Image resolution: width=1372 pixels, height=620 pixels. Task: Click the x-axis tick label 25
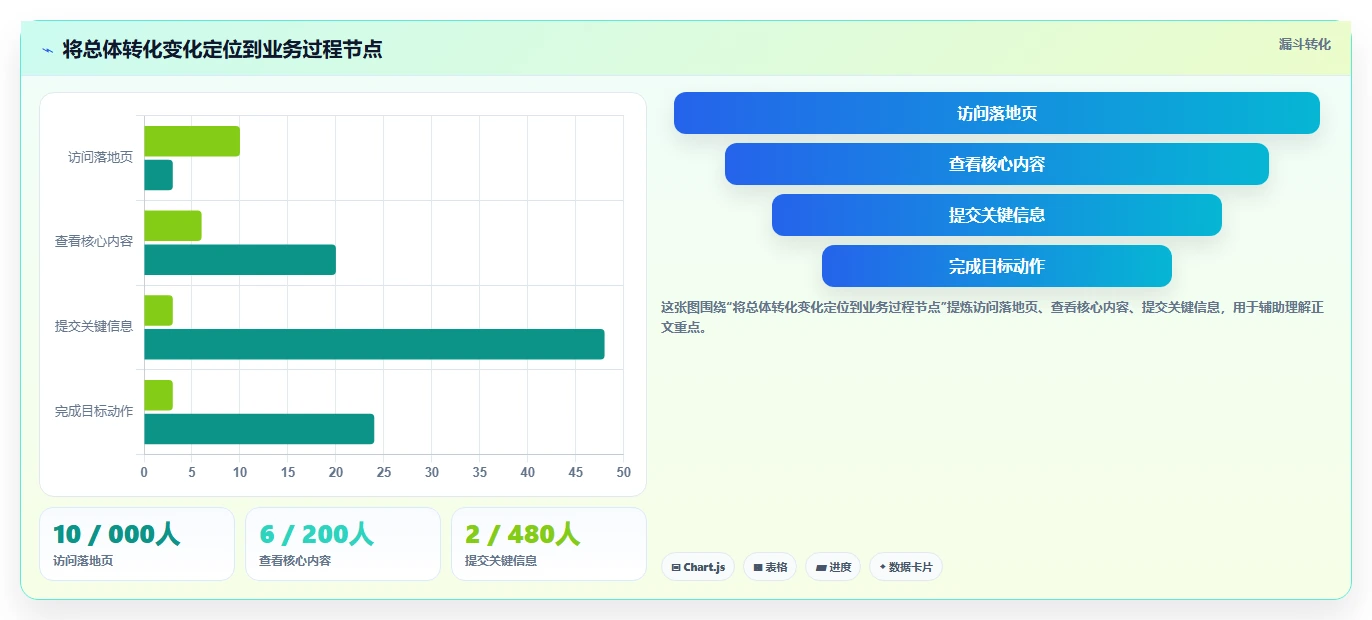(x=384, y=472)
